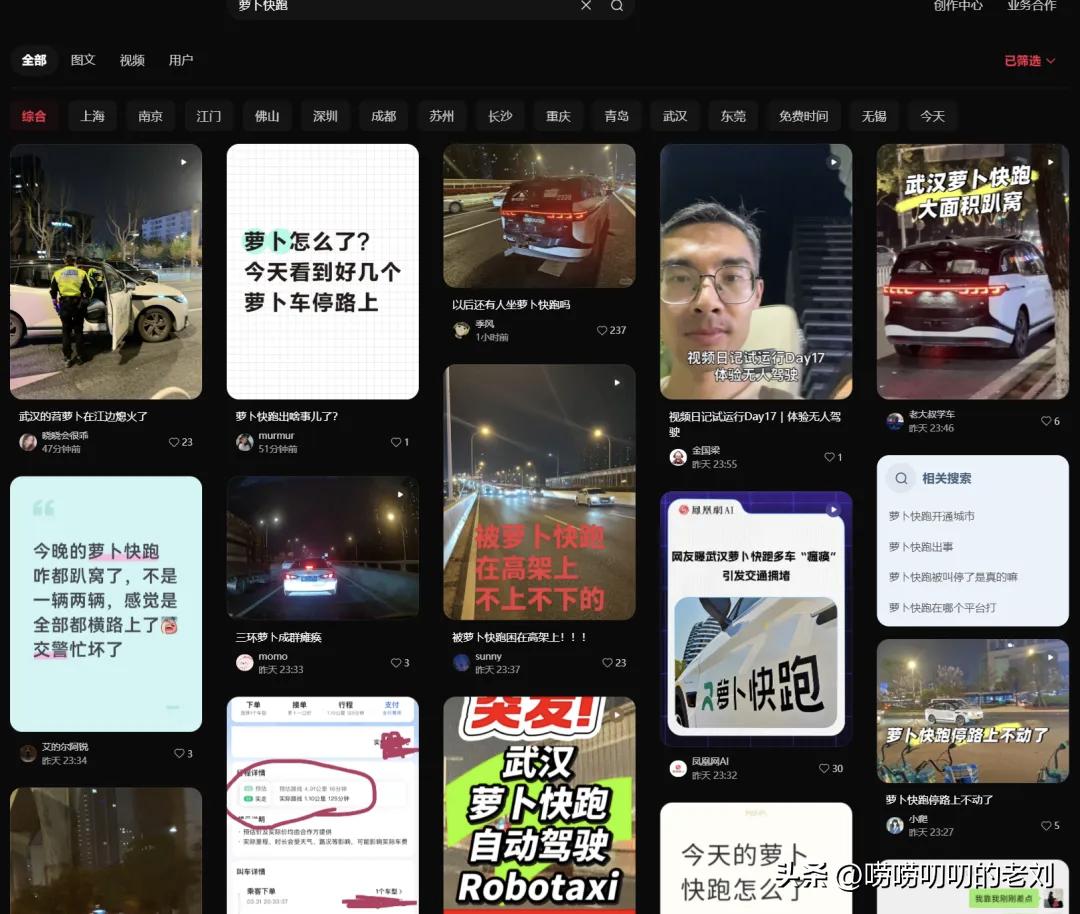Select the 南京 filter chip

150,116
